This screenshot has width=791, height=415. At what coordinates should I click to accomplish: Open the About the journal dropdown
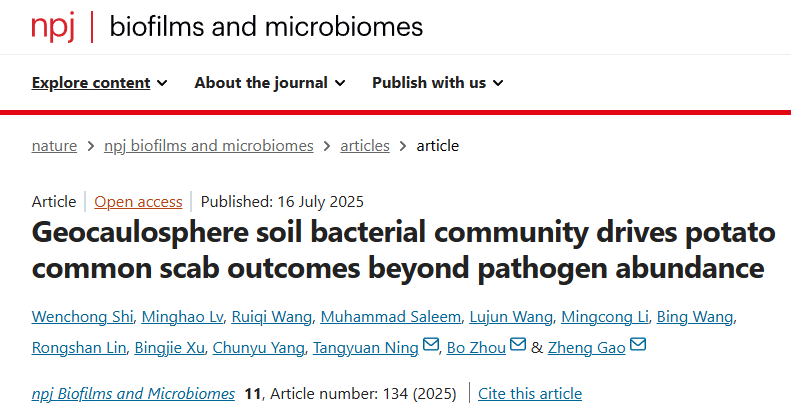tap(269, 83)
